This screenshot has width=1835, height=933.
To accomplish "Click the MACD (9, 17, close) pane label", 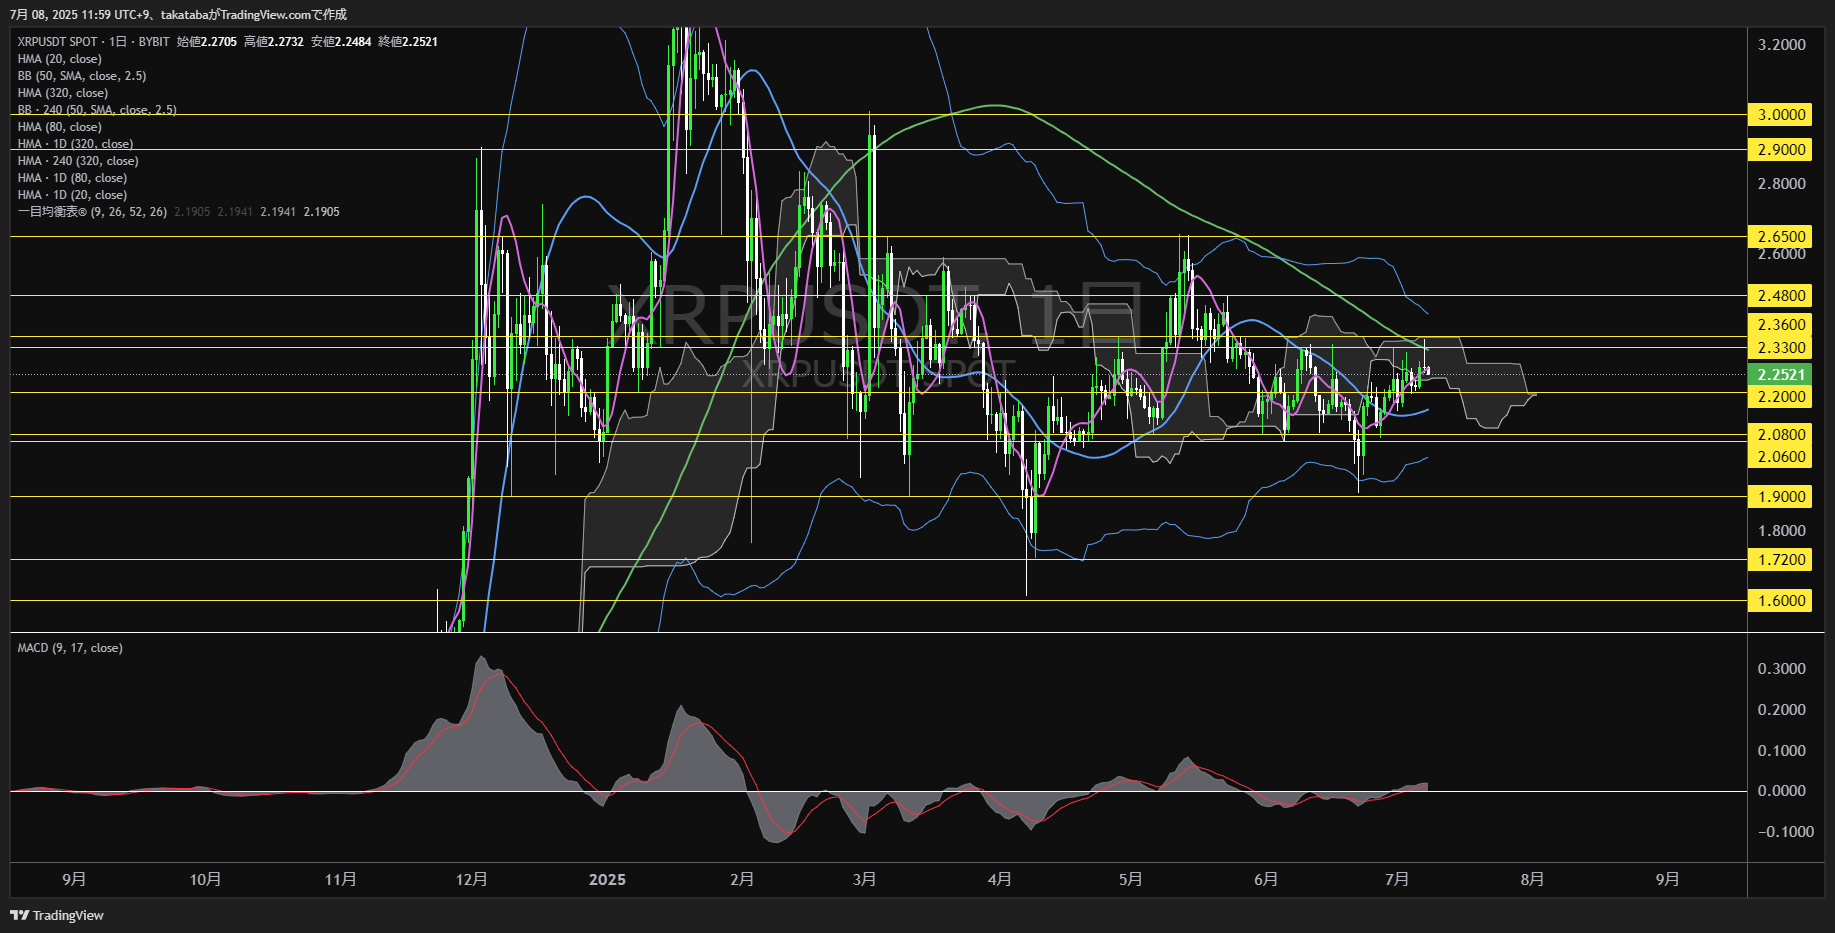I will (70, 648).
